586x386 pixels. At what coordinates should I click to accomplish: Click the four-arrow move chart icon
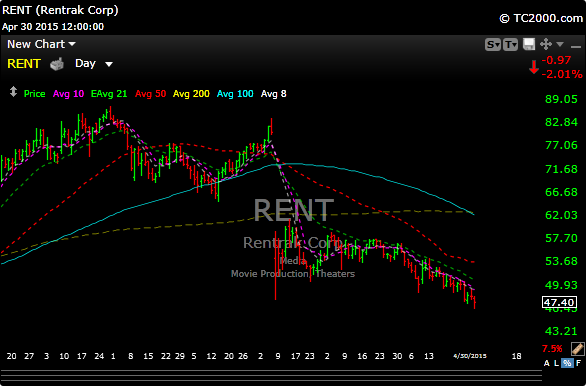pos(546,44)
